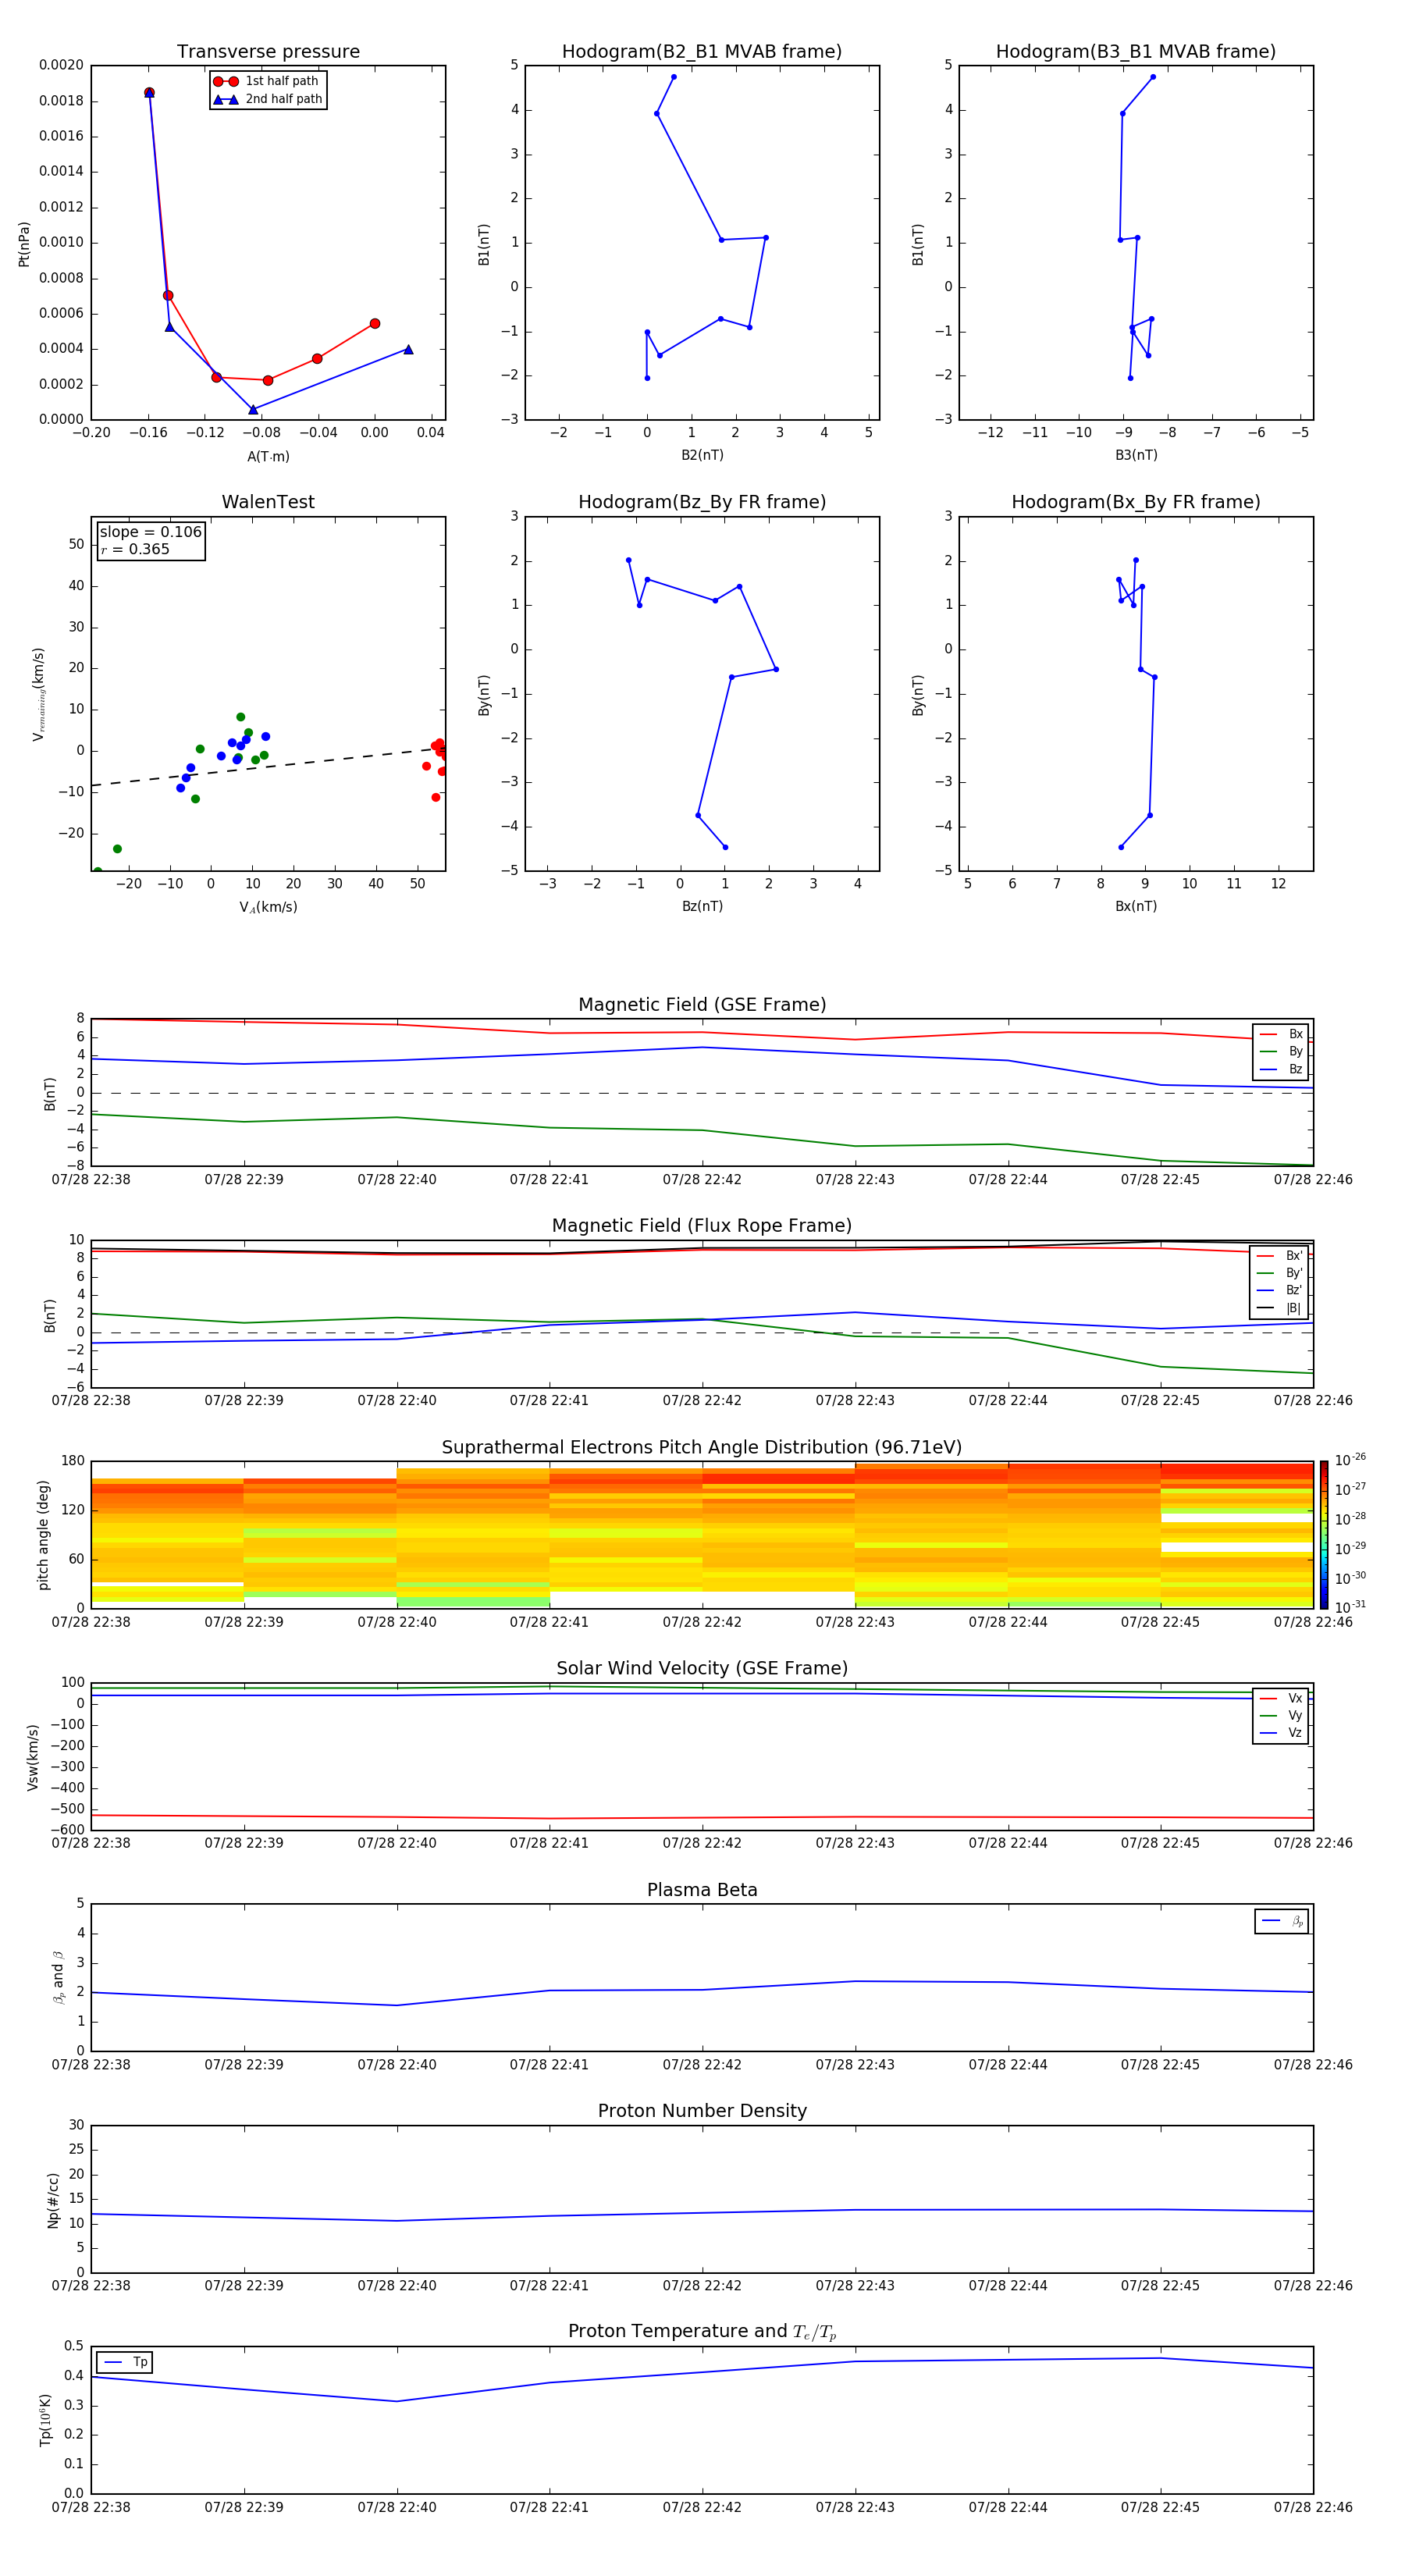Click the 'V_remaining(km/s)' y-axis label
Screen dimensions: 1405x2576
pyautogui.click(x=38, y=694)
